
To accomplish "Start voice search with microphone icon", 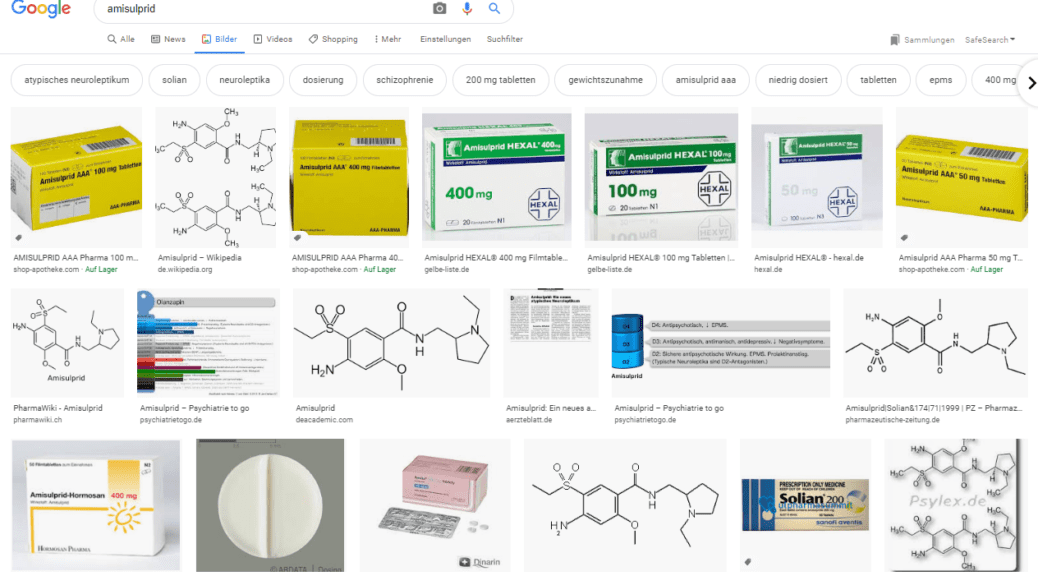I will [x=467, y=9].
